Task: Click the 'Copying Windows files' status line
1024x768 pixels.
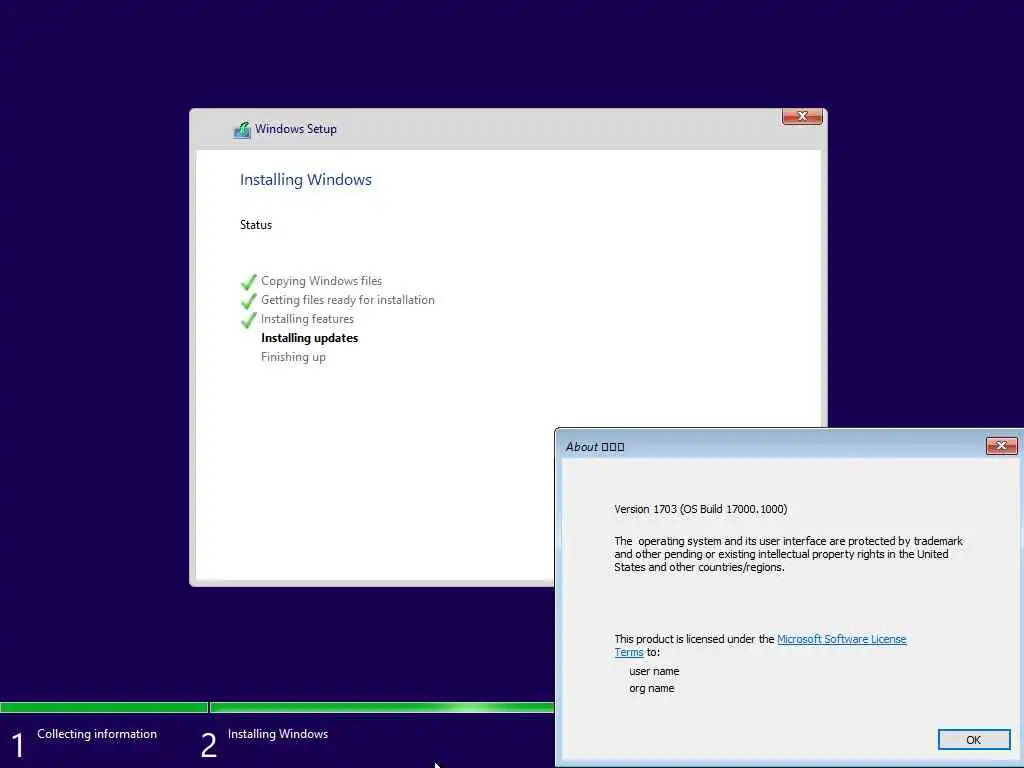Action: pyautogui.click(x=321, y=281)
